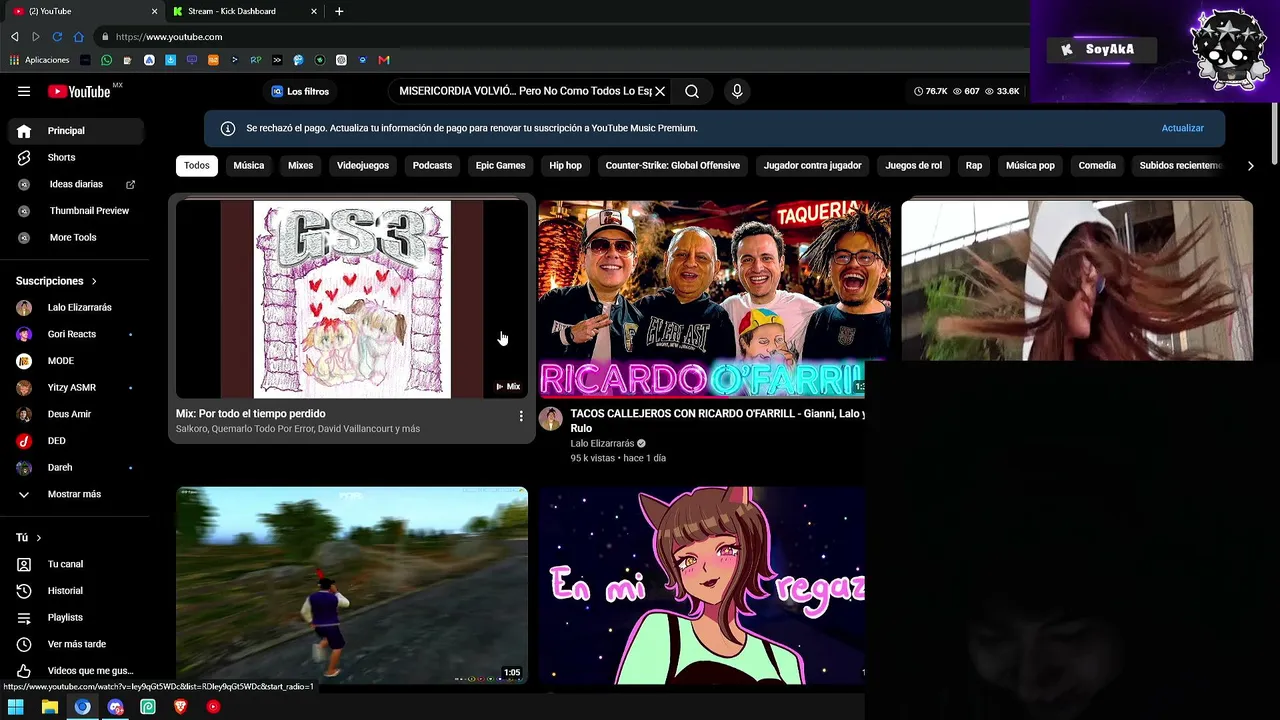This screenshot has height=720, width=1280.
Task: Open the Dareh subscription
Action: click(x=76, y=468)
